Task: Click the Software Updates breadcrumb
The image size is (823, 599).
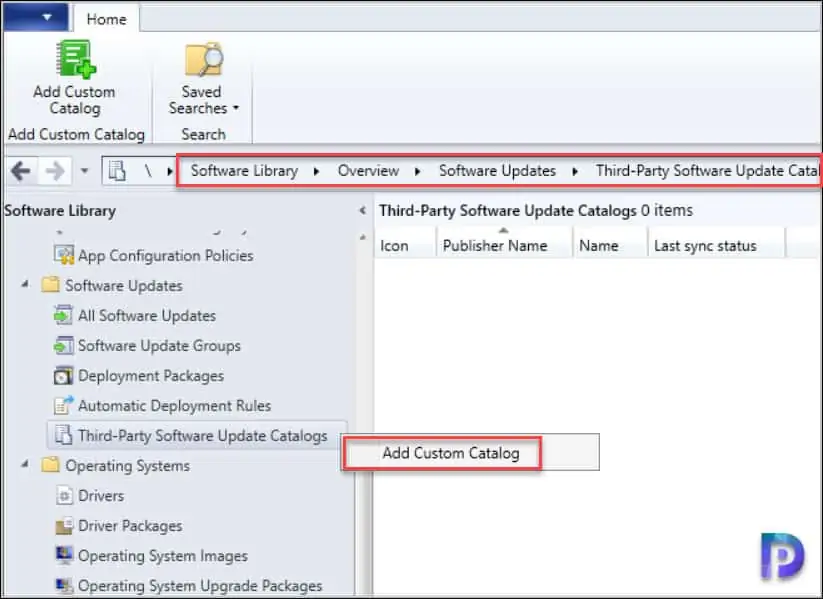Action: (x=497, y=171)
